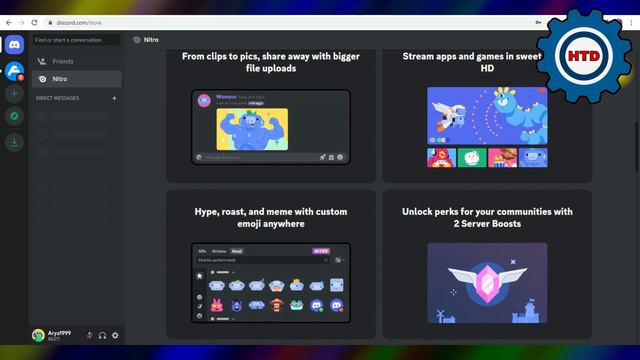Click the green stream thumbnail

472,158
